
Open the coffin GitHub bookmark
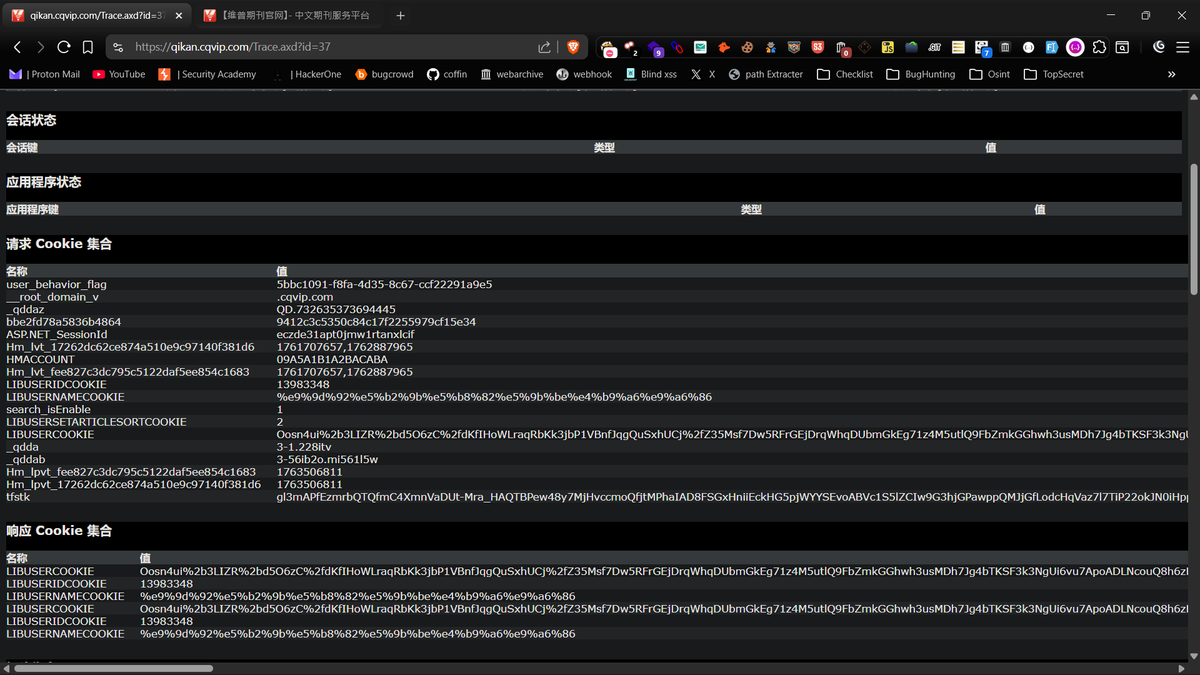click(447, 74)
